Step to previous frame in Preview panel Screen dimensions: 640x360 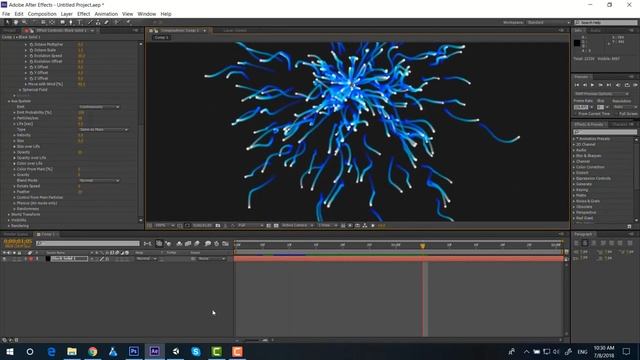(x=584, y=85)
